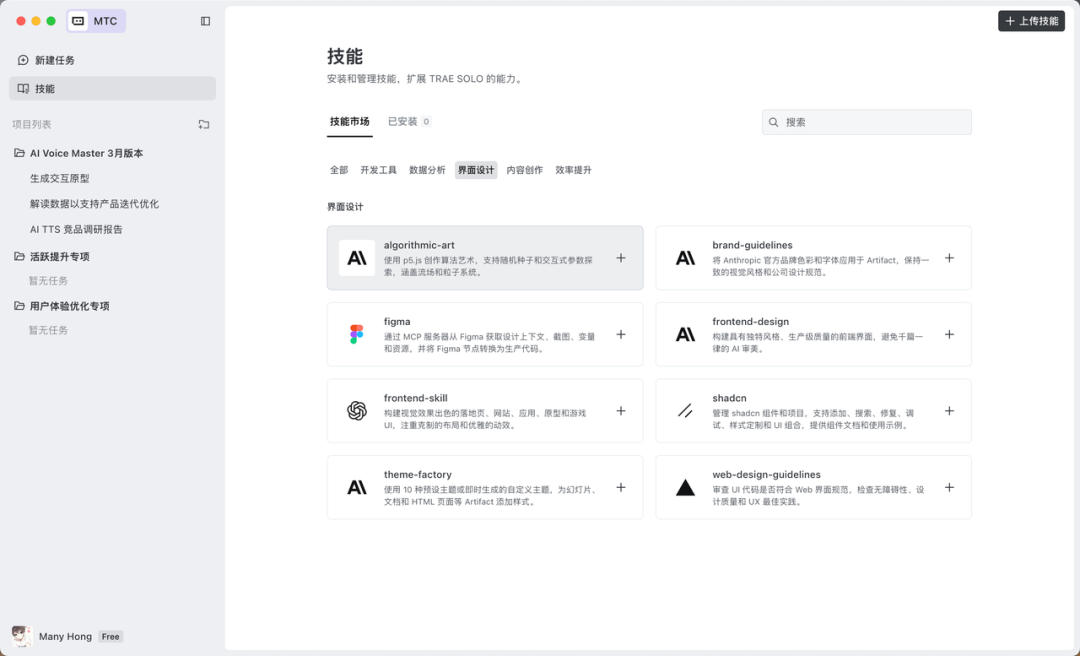Click inside the 搜索 search field

(x=866, y=121)
